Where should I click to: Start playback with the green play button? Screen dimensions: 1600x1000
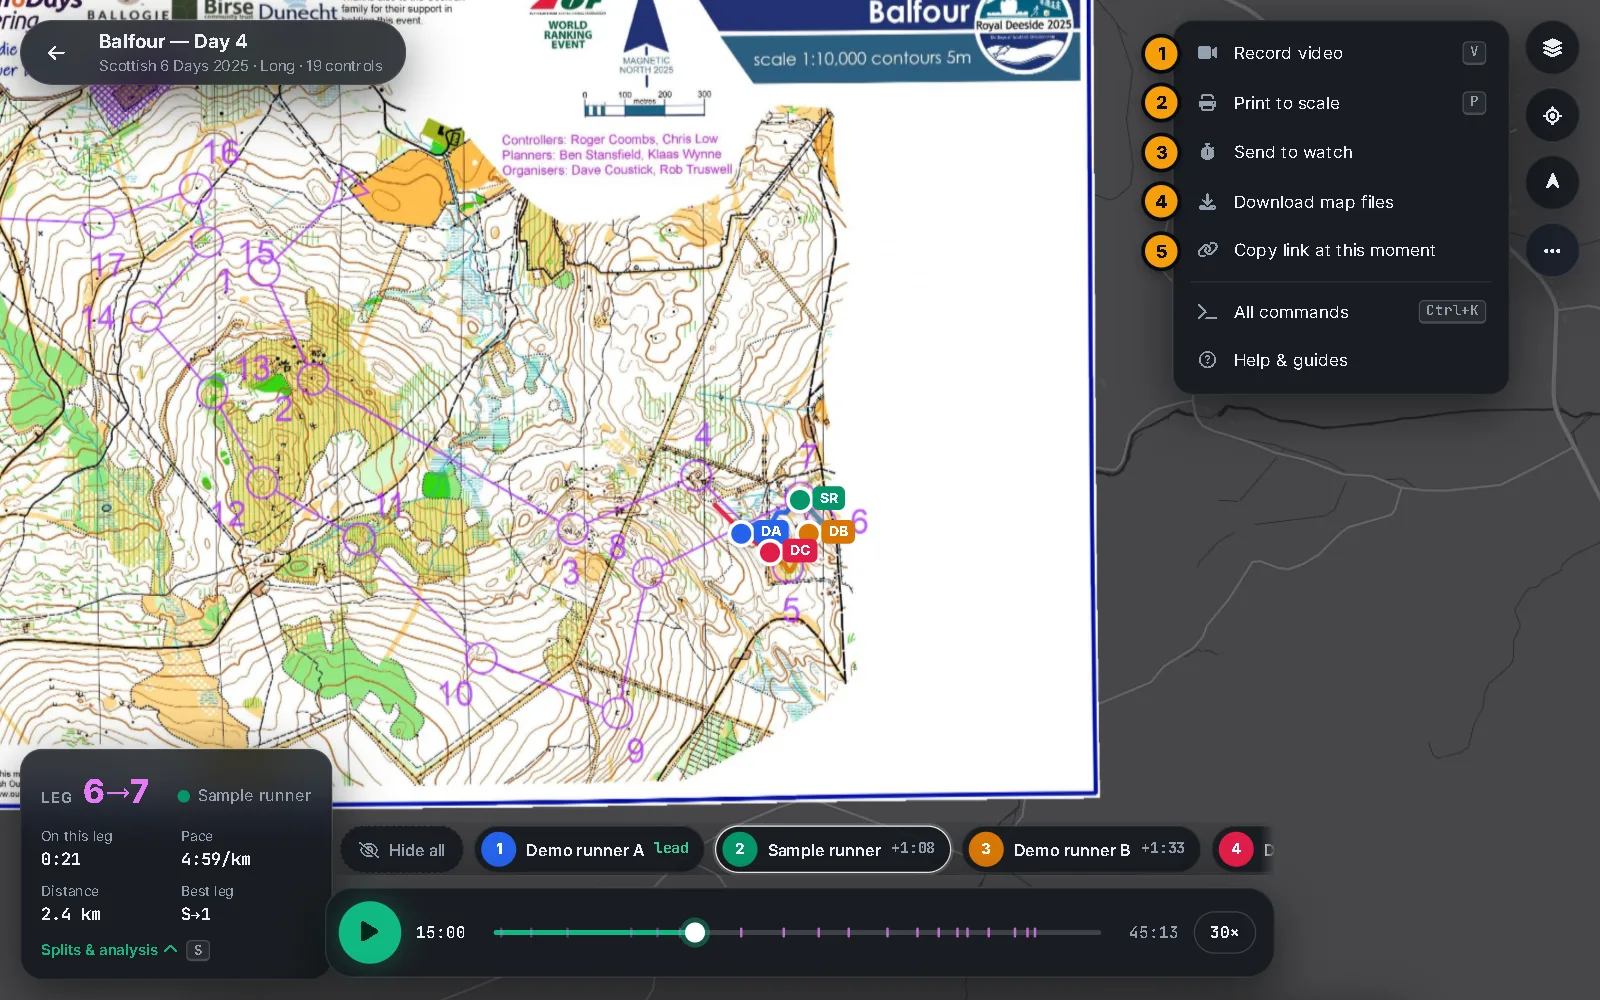[x=369, y=932]
